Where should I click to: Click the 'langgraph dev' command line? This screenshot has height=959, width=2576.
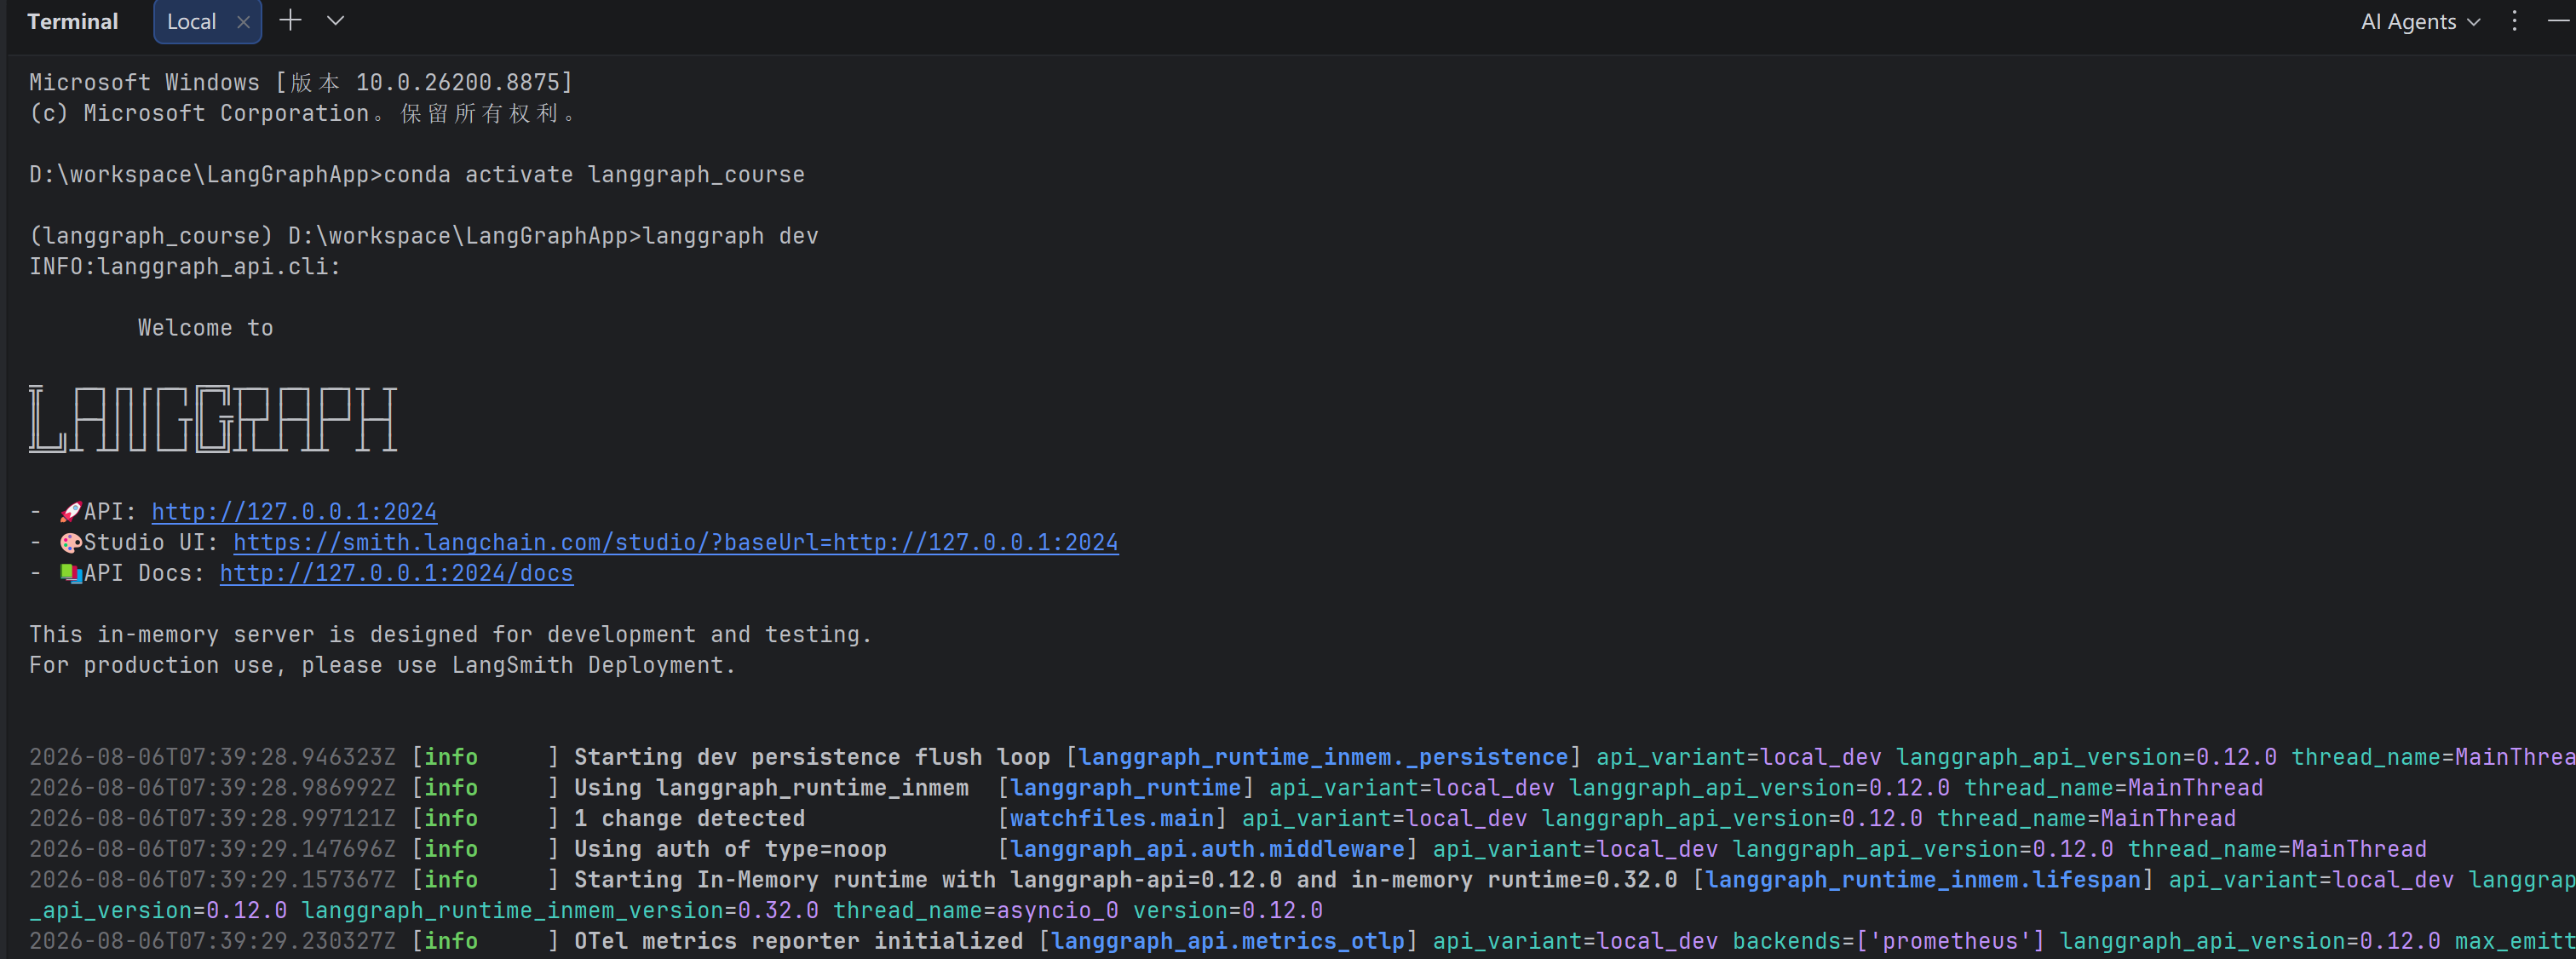[x=424, y=236]
